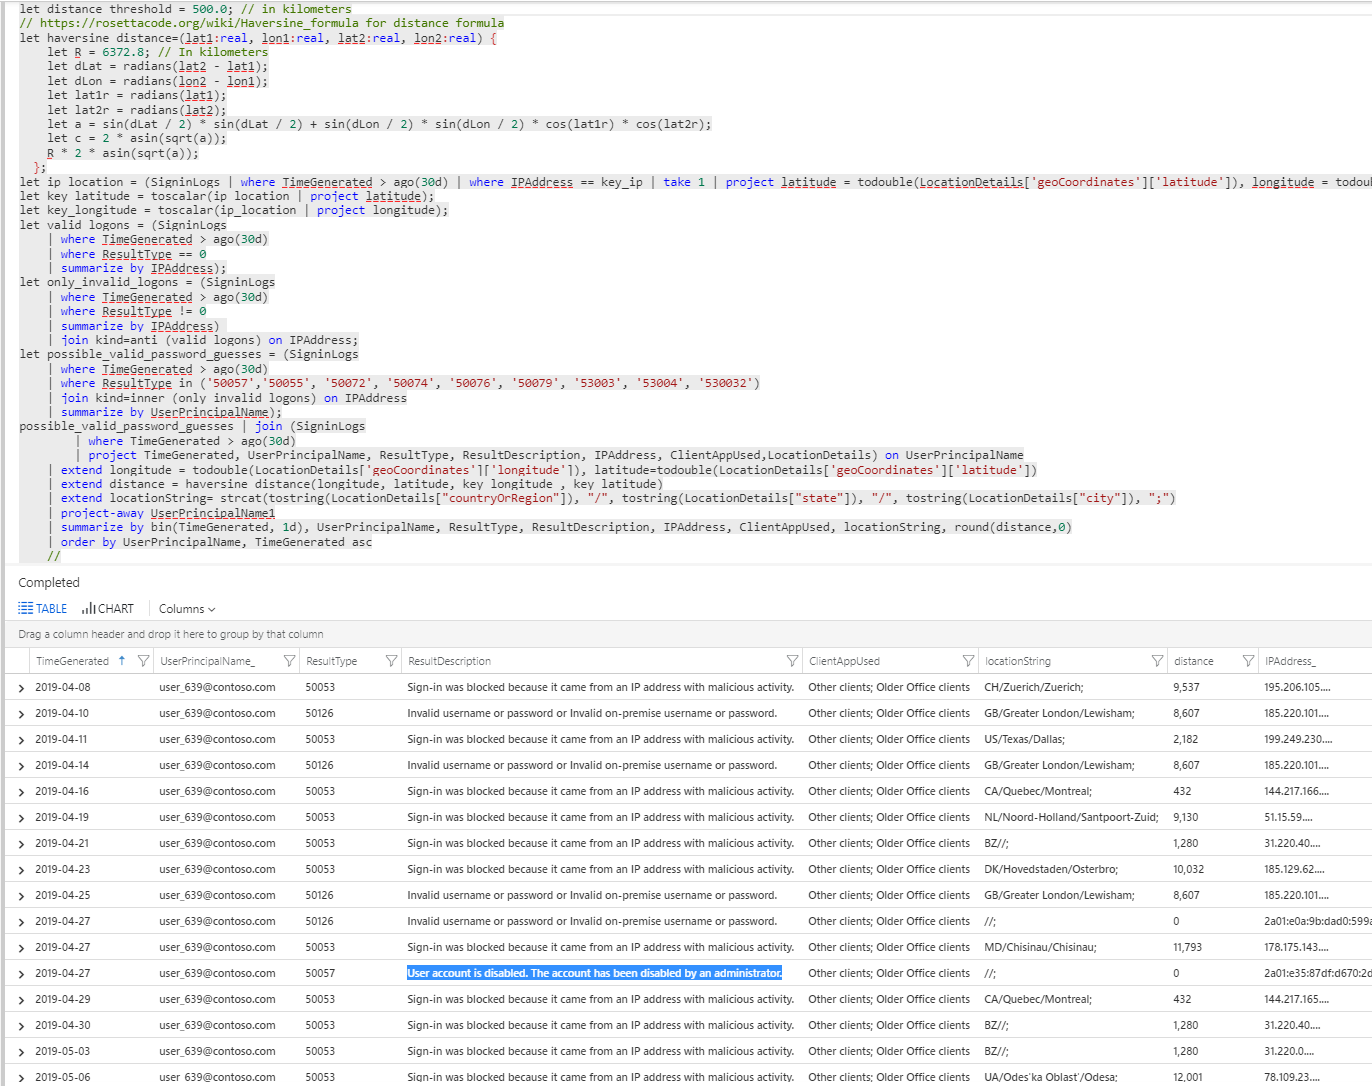The height and width of the screenshot is (1086, 1372).
Task: Select the distance value 2,182
Action: [1186, 739]
